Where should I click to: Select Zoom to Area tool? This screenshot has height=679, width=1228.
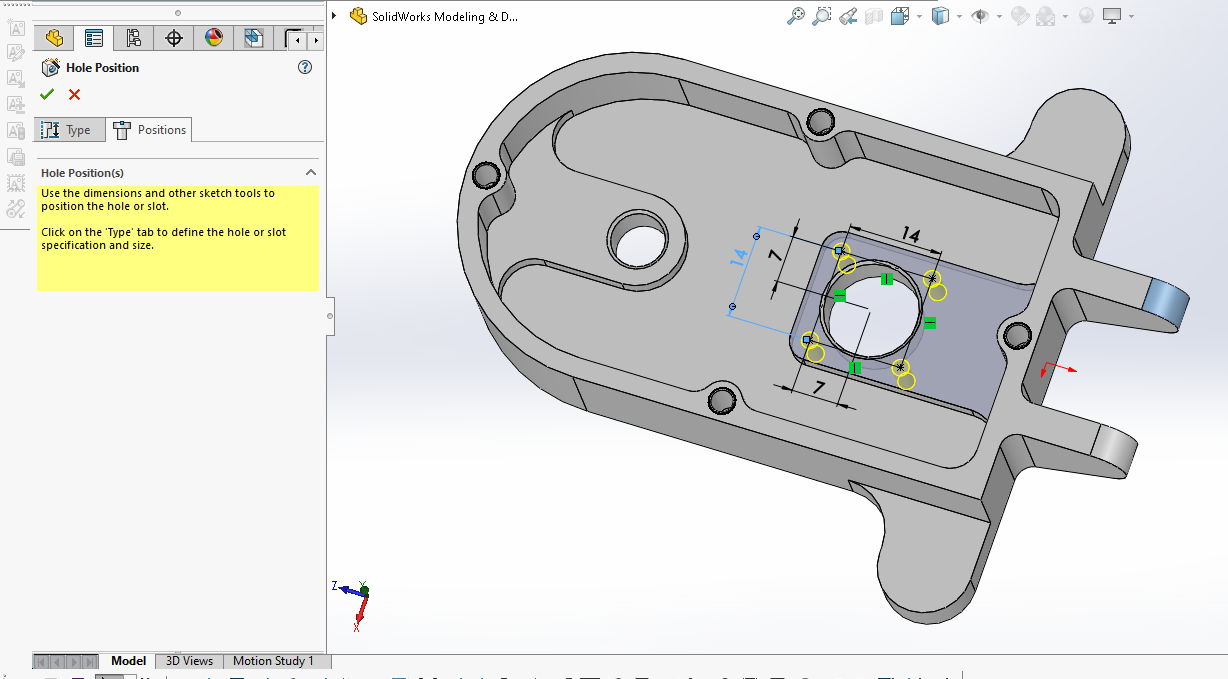pos(822,16)
